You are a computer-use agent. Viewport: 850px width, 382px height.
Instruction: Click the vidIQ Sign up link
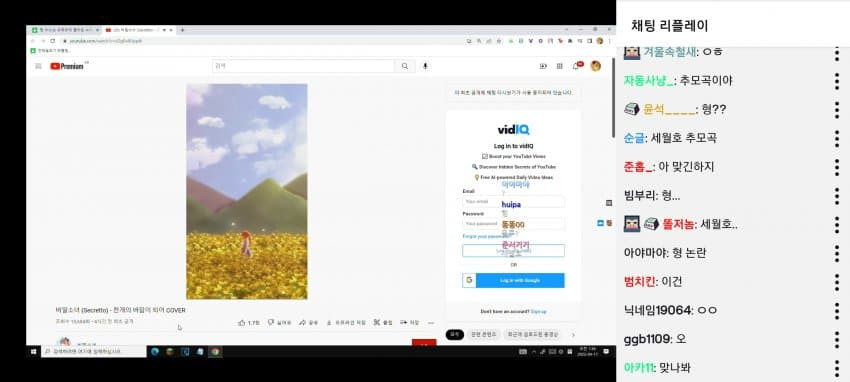(538, 312)
